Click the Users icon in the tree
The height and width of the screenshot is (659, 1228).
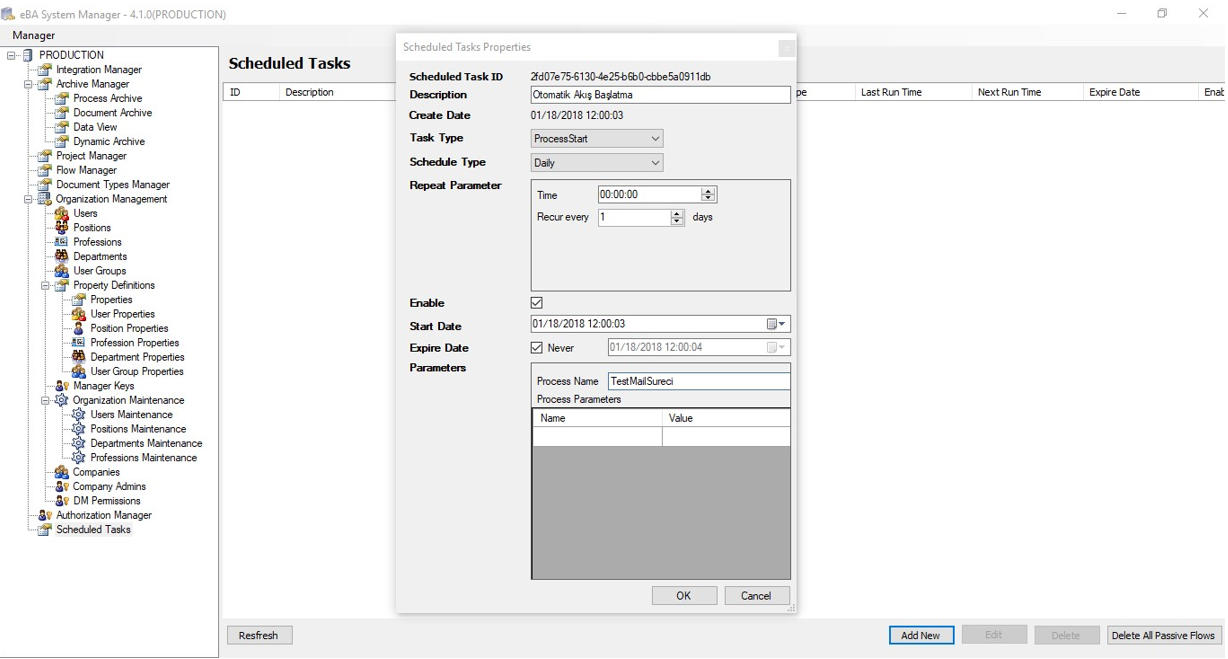coord(62,214)
